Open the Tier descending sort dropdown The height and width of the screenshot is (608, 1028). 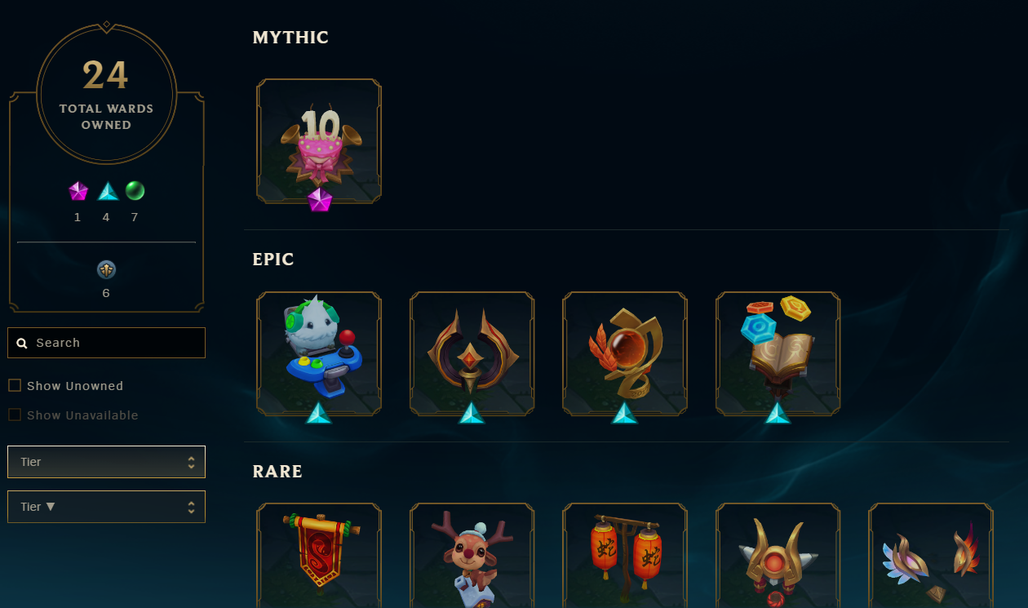click(106, 506)
